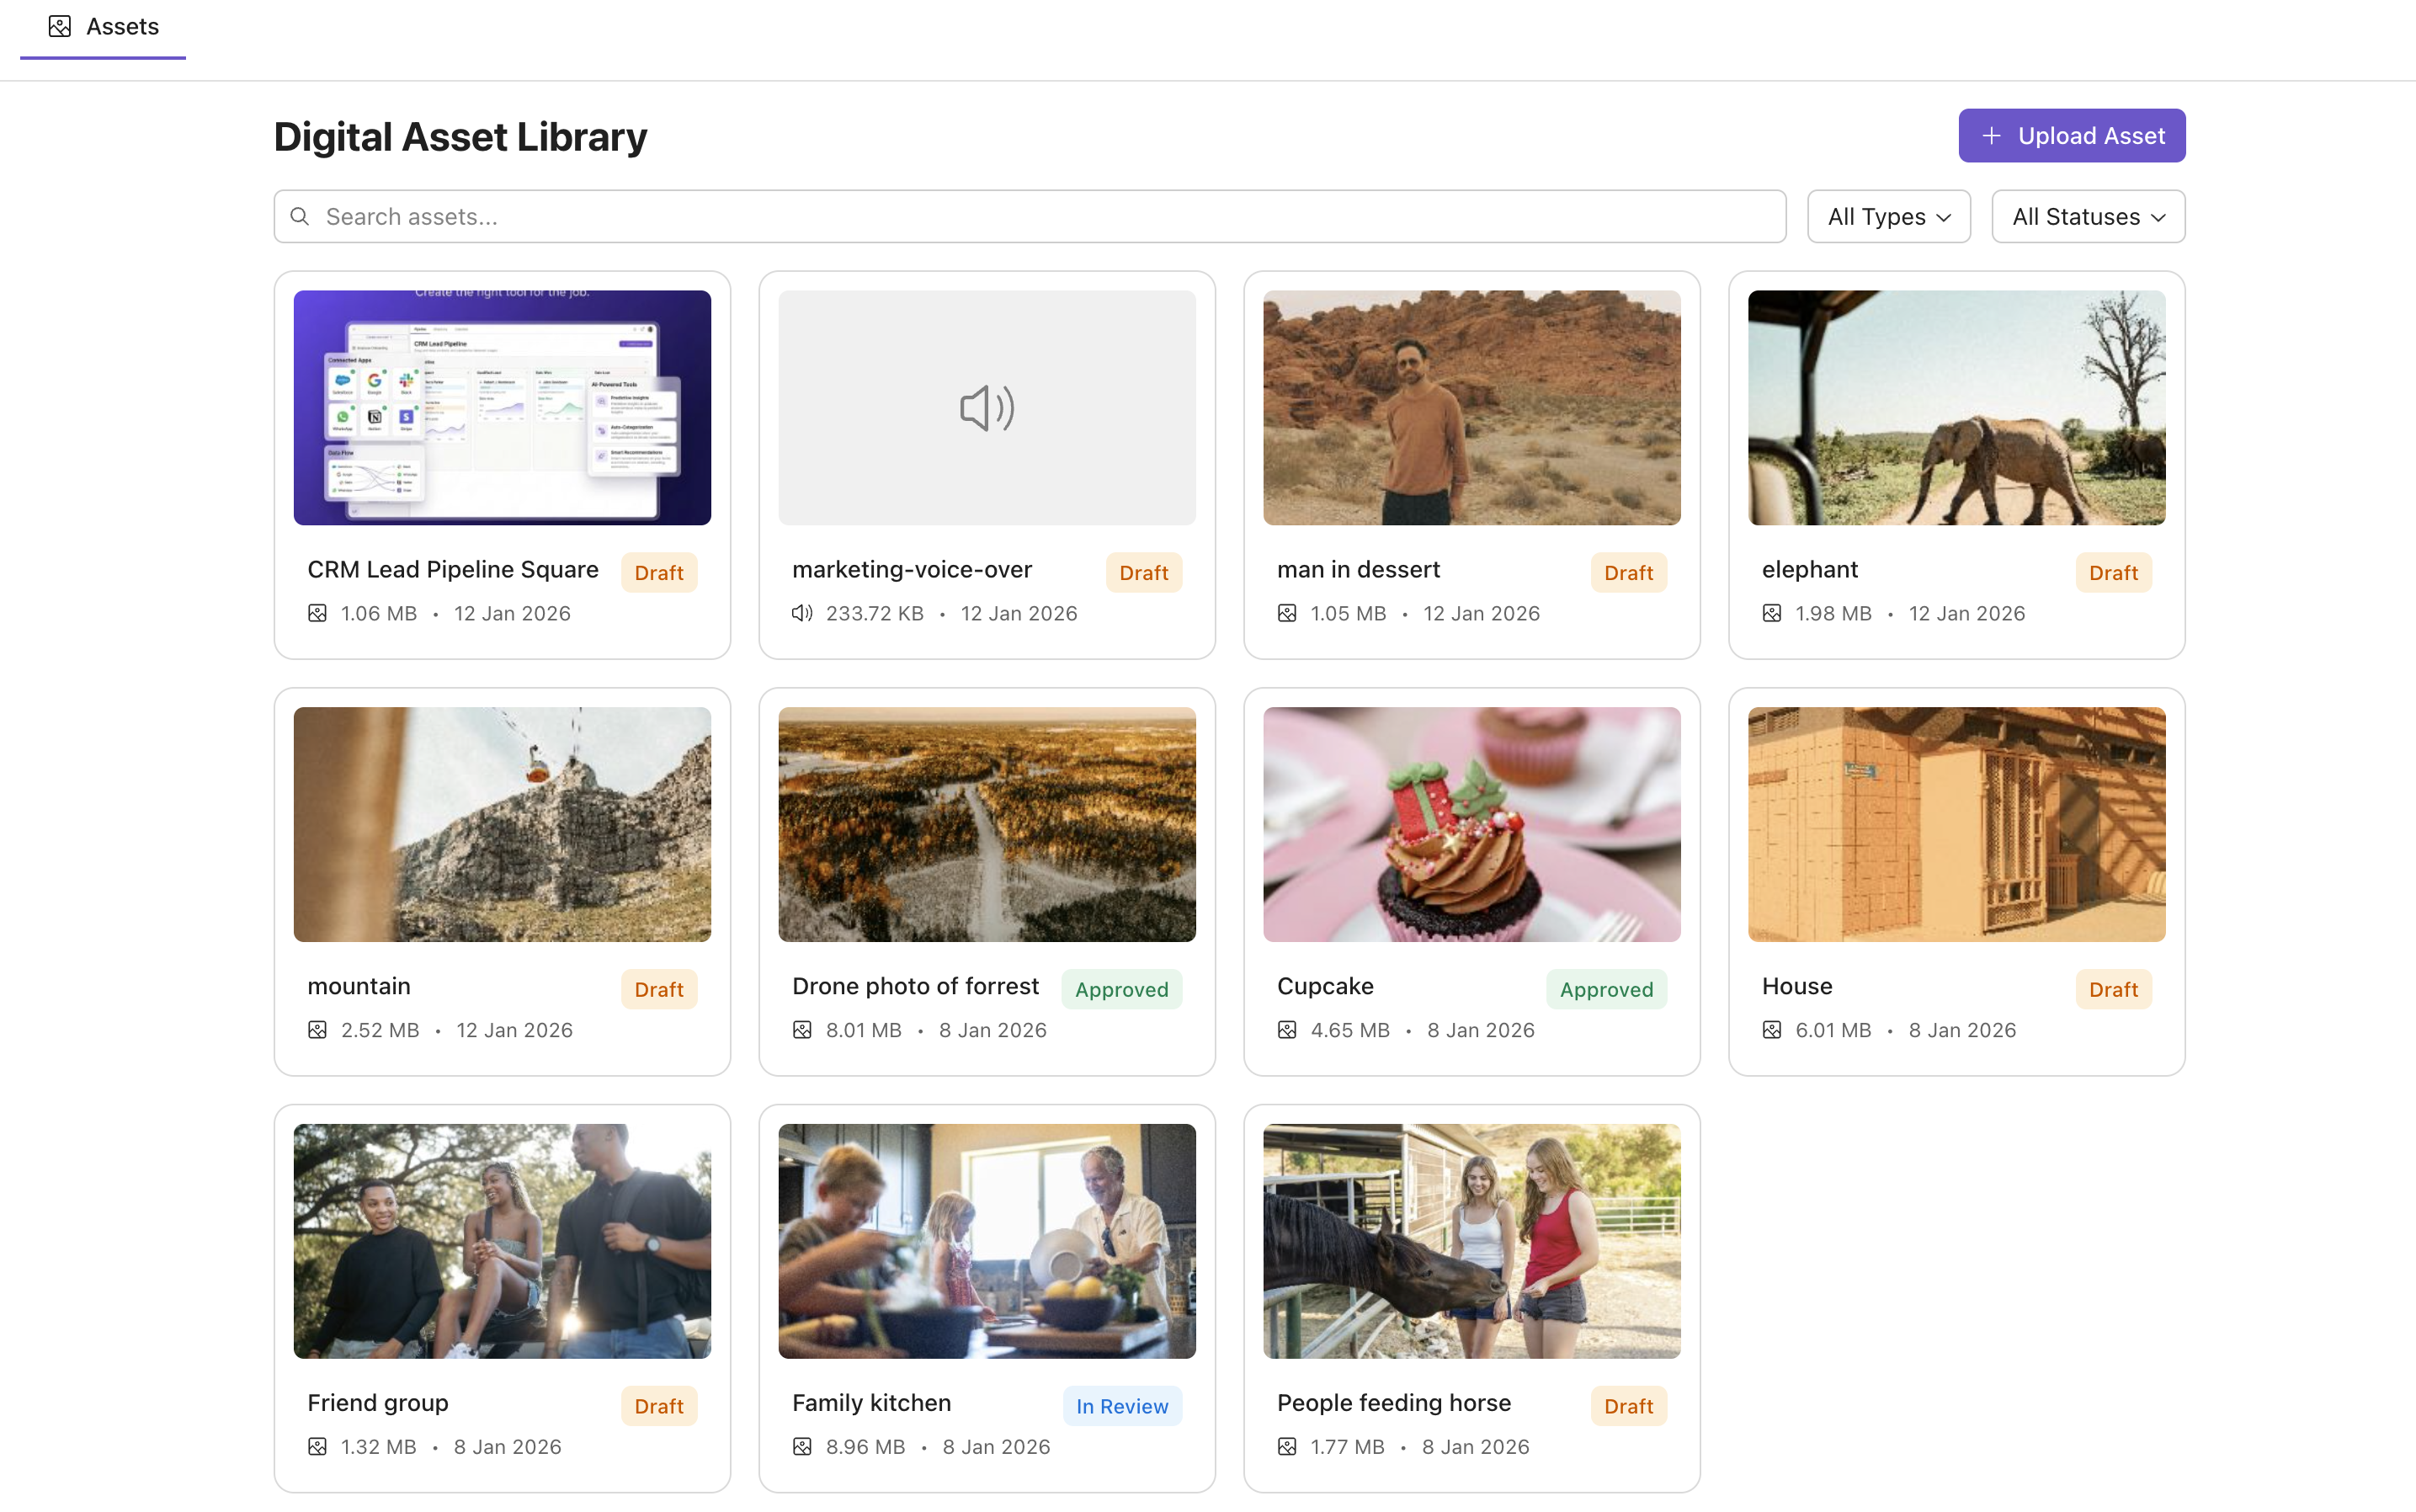Image resolution: width=2416 pixels, height=1512 pixels.
Task: Click the audio-type icon beside 233.72 KB
Action: (x=802, y=613)
